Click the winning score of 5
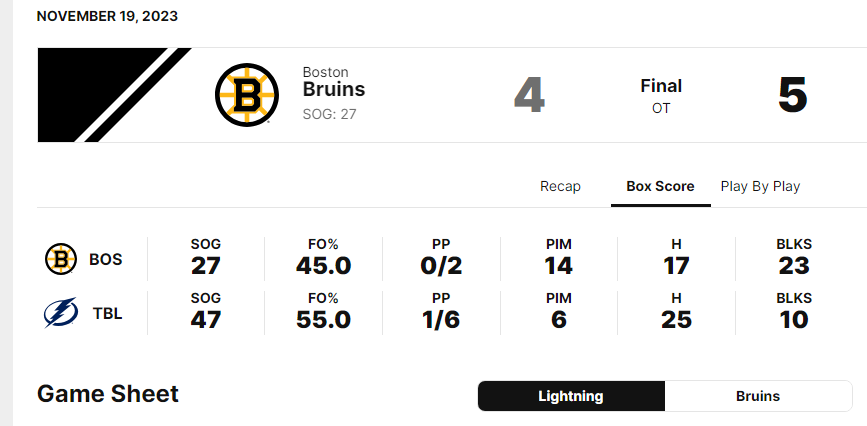This screenshot has height=426, width=867. [792, 96]
